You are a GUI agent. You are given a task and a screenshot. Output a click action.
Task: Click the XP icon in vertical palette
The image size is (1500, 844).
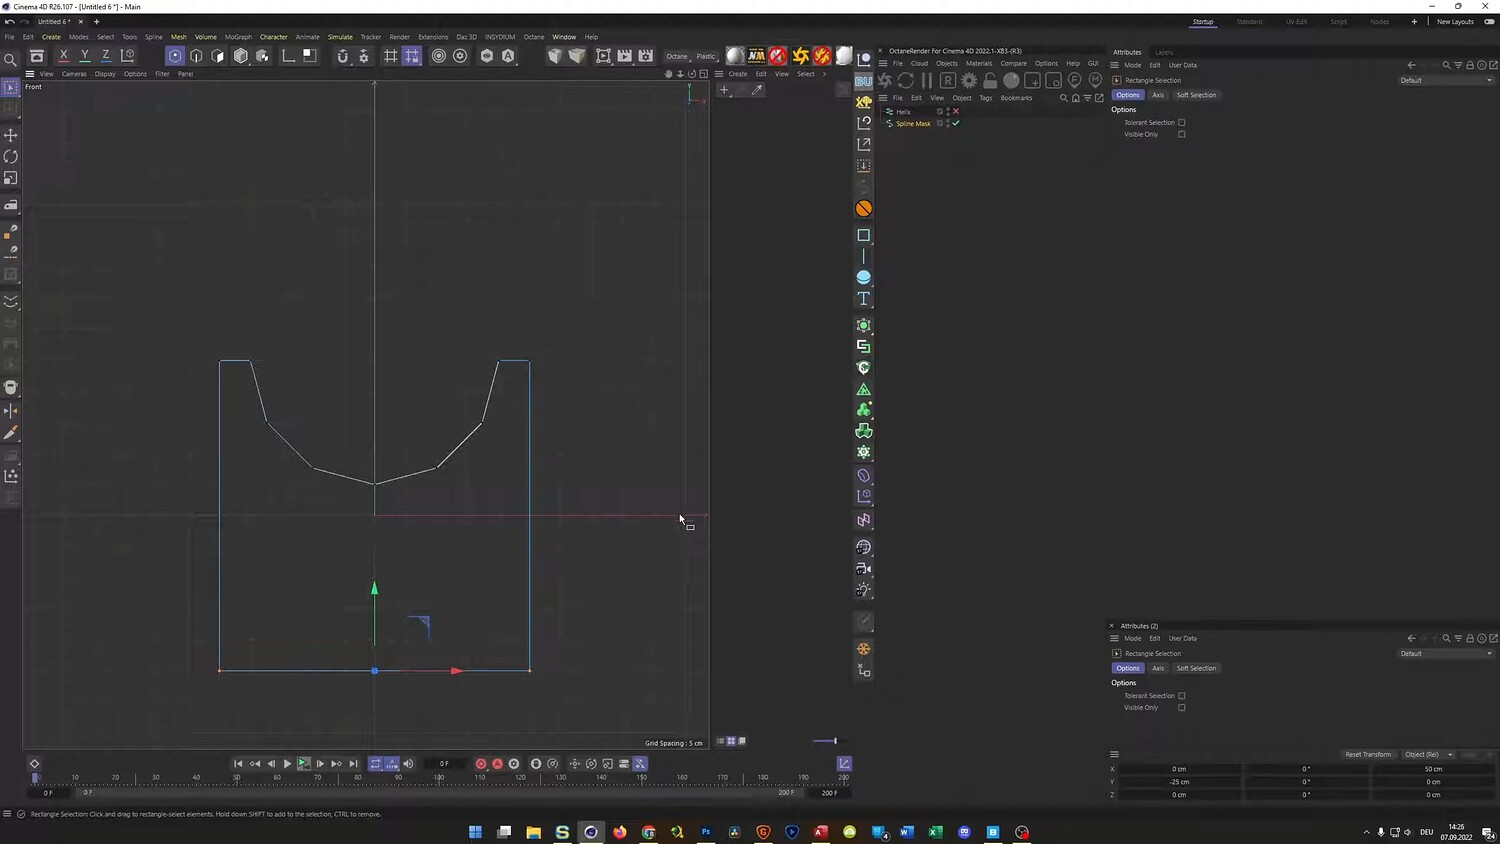(x=864, y=101)
